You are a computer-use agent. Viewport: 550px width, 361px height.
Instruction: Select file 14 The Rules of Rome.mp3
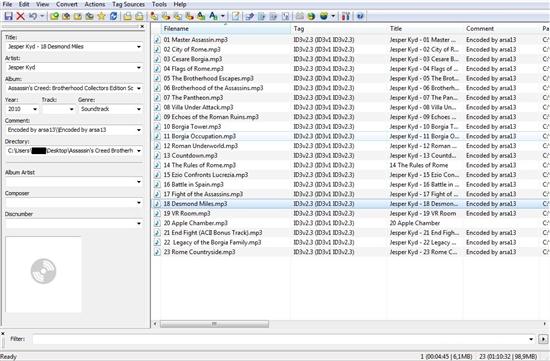(200, 165)
